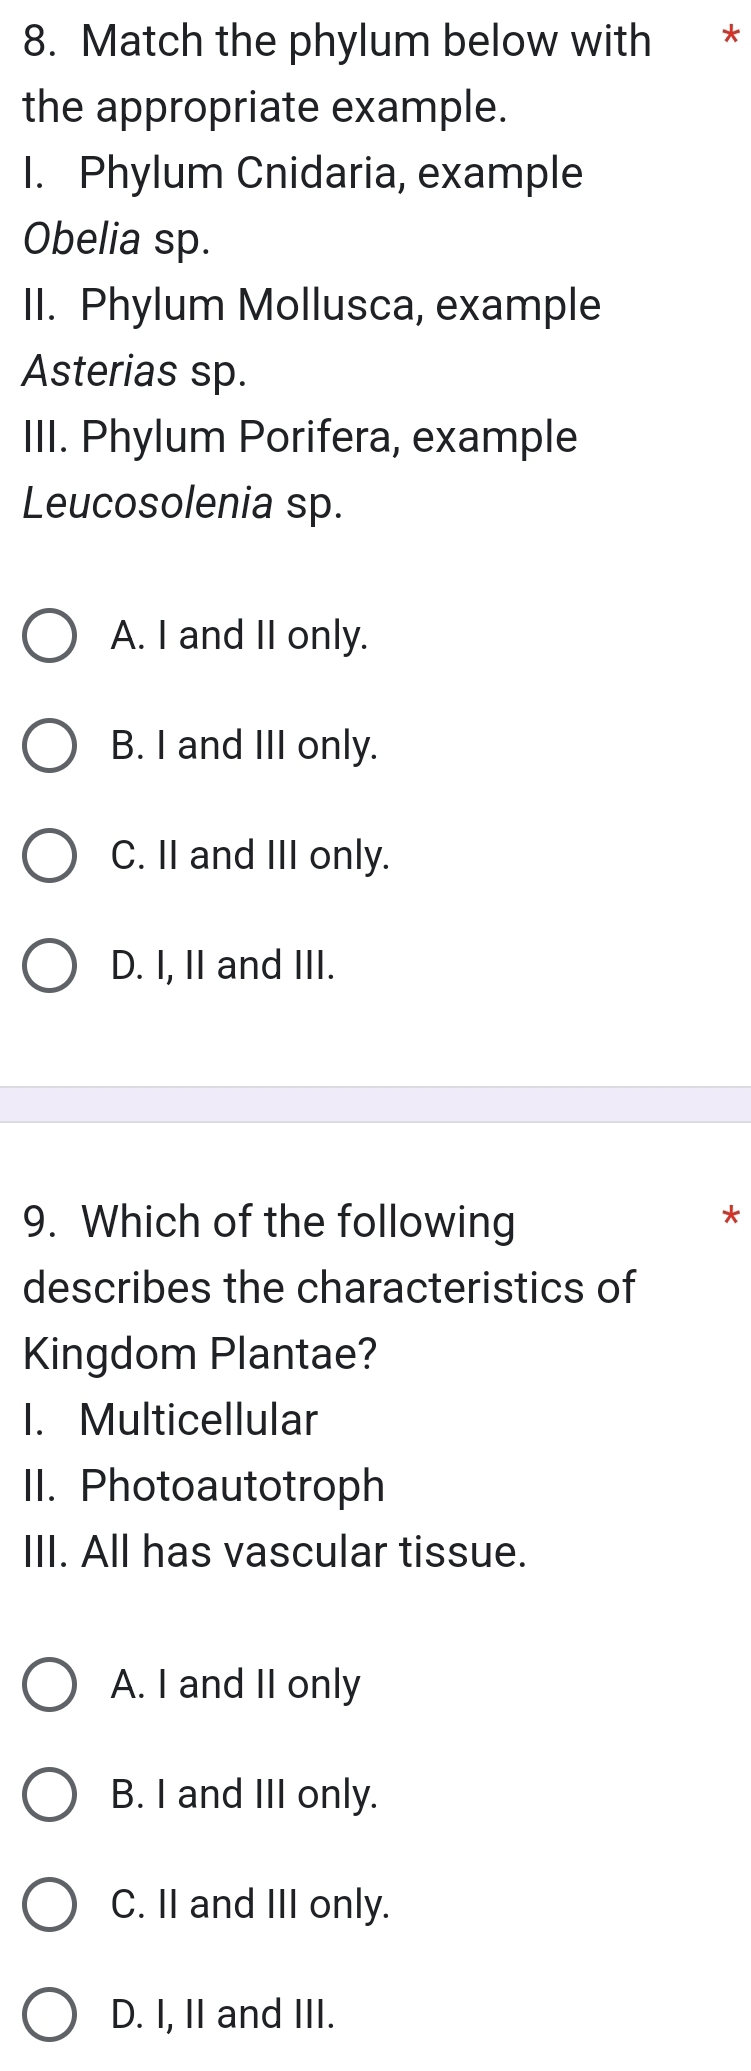
Task: Click the 'All has vascular tissue' list item
Action: [275, 1551]
